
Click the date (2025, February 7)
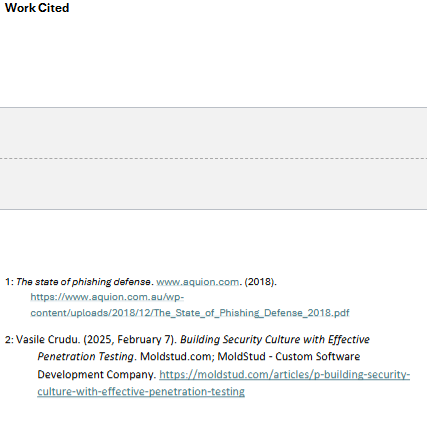(x=130, y=340)
